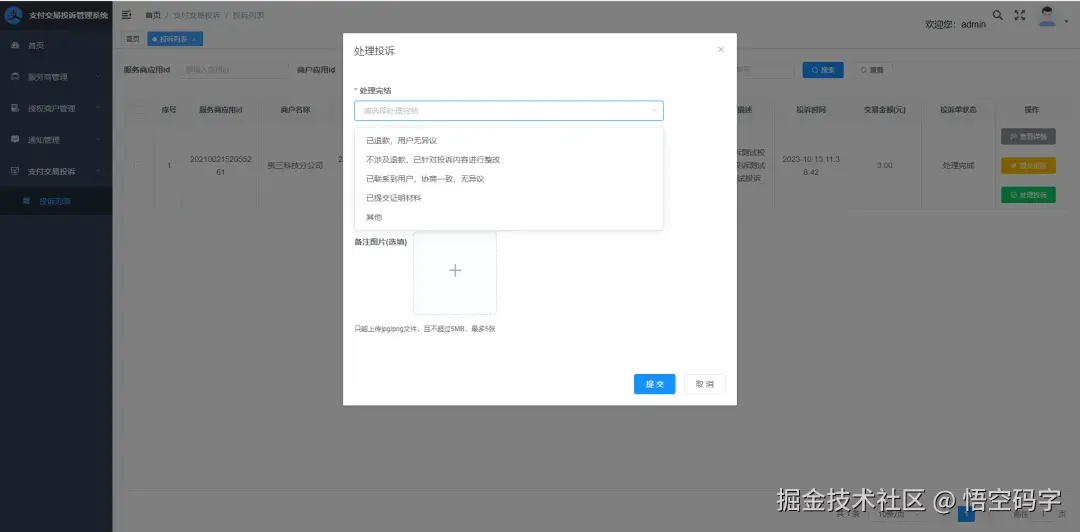This screenshot has height=532, width=1080.
Task: Click the 3.00 amount cell
Action: (884, 165)
